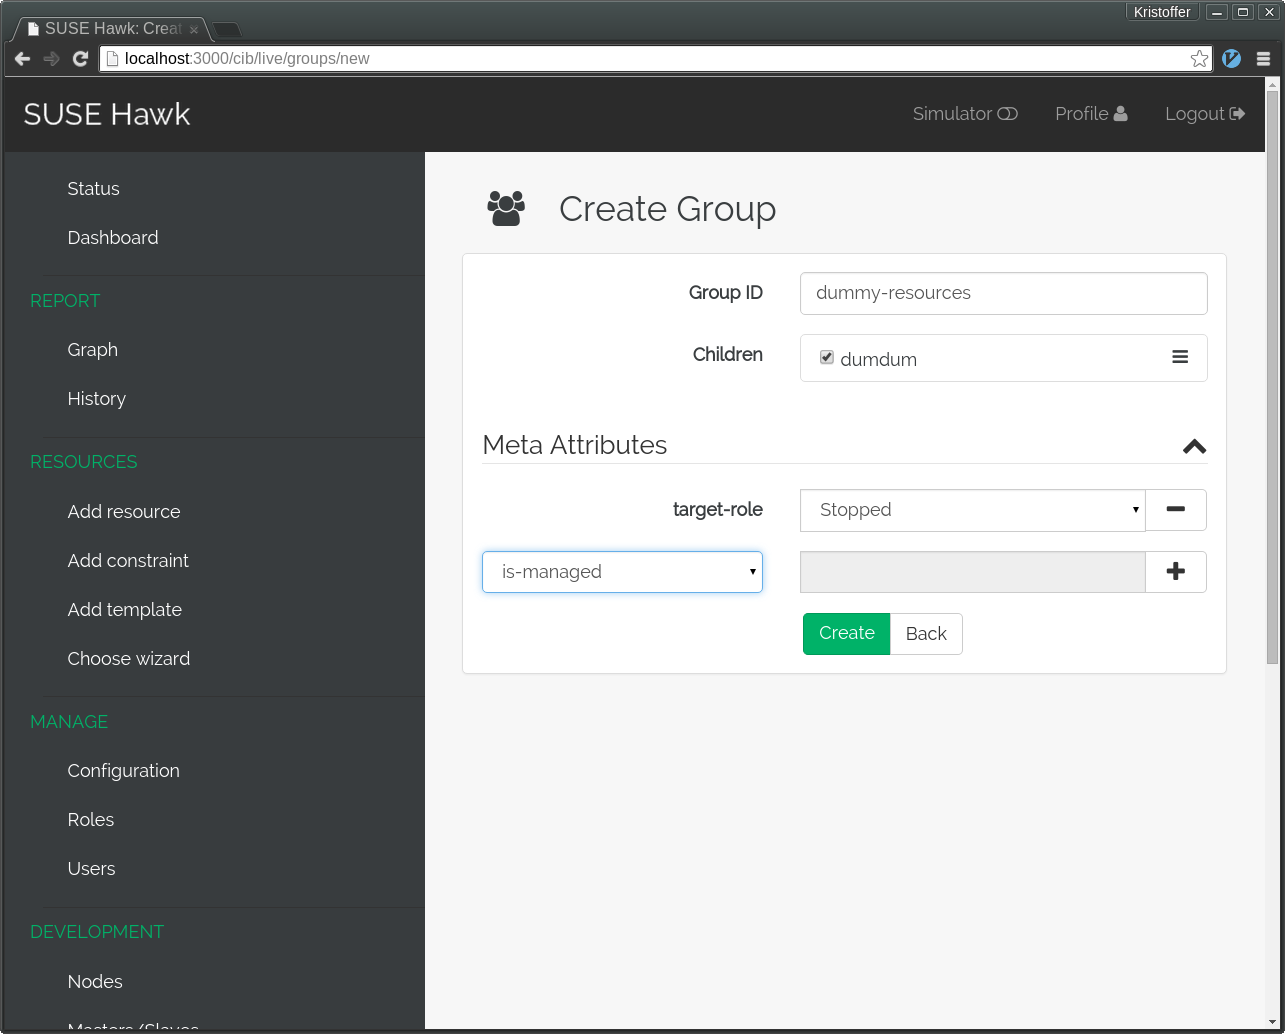Click the Create button
Image resolution: width=1285 pixels, height=1034 pixels.
point(845,633)
